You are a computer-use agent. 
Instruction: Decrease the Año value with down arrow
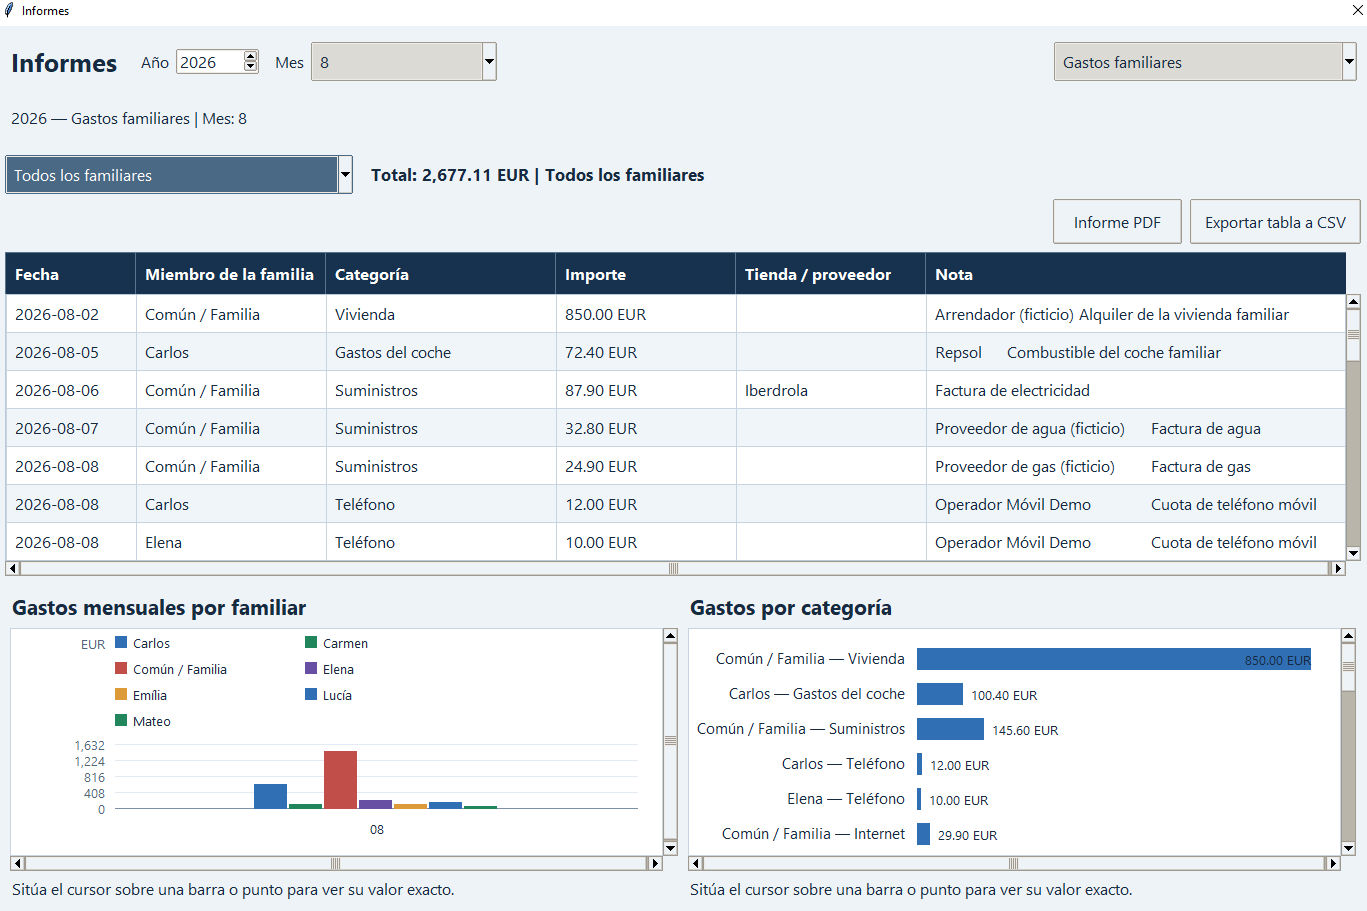[251, 67]
